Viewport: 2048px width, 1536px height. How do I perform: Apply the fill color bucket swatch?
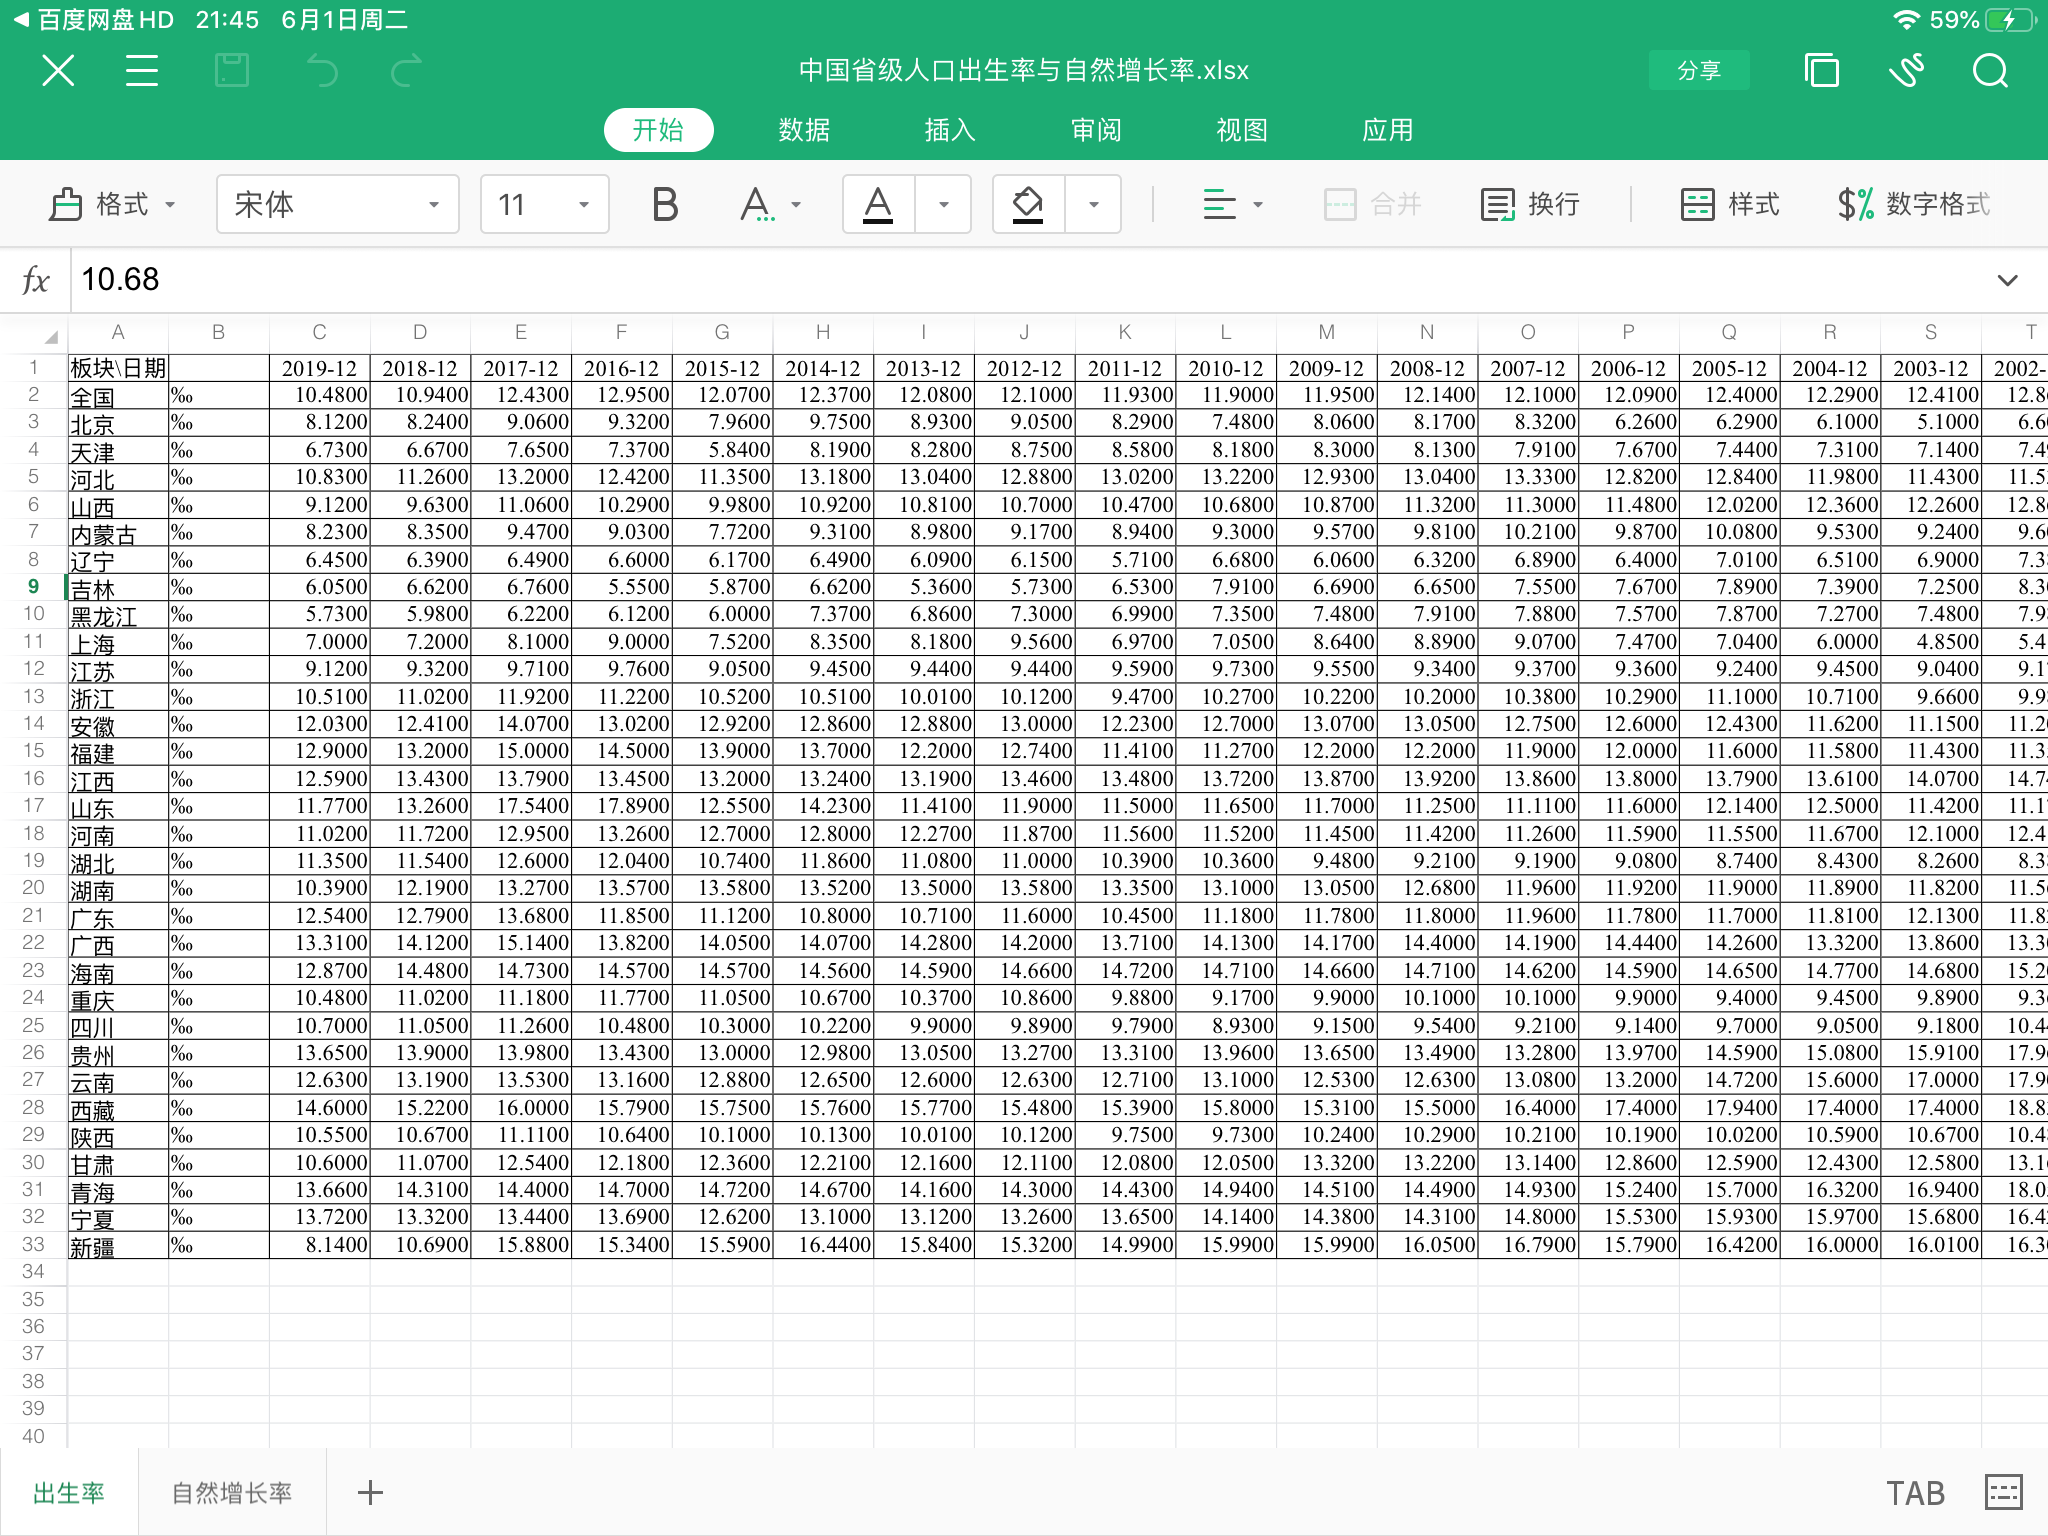point(1028,205)
